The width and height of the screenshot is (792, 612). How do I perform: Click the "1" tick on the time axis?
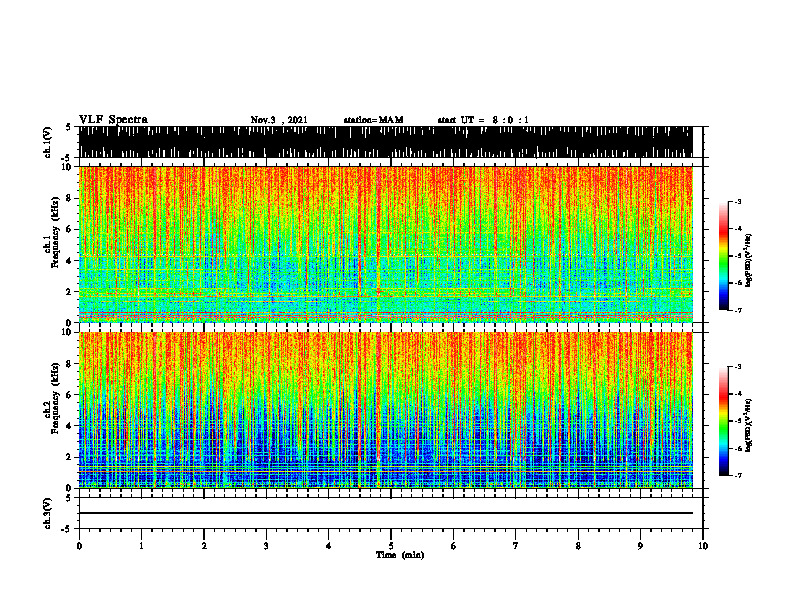(x=141, y=546)
